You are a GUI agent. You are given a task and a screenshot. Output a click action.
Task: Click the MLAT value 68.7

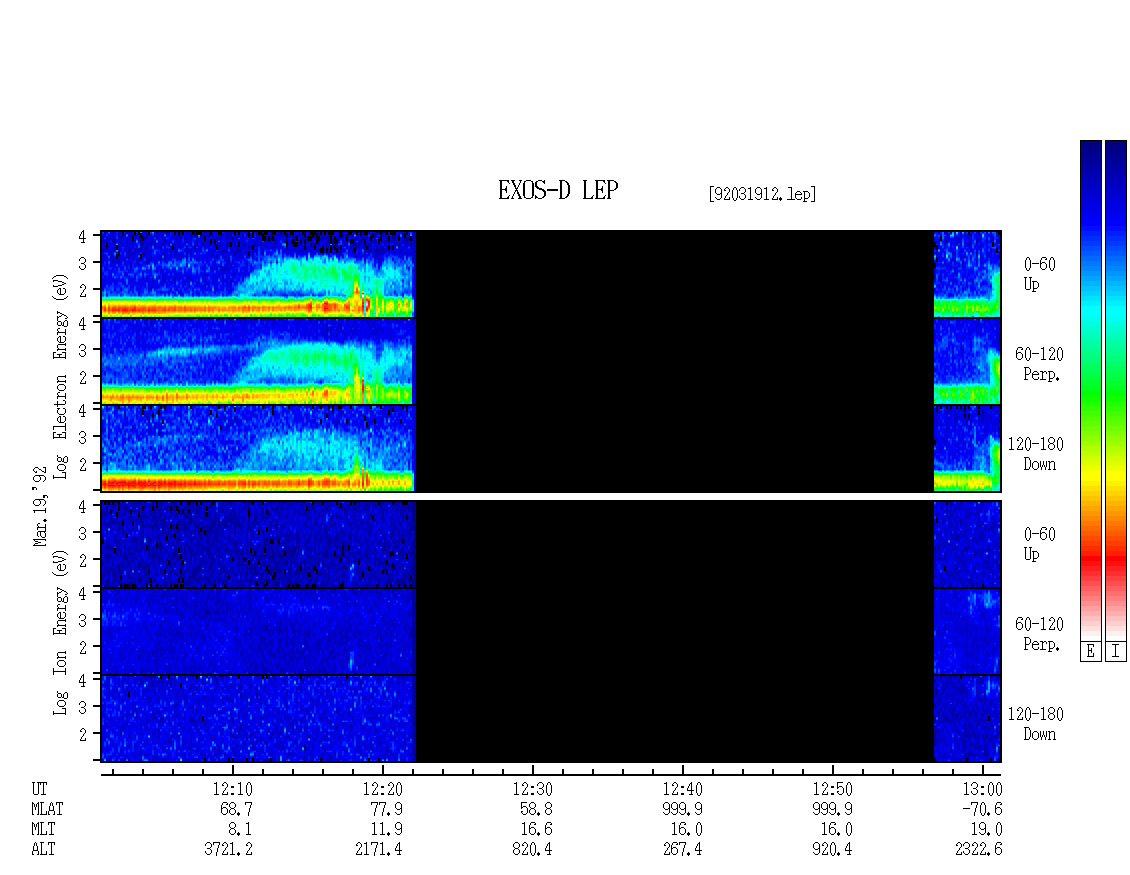tap(236, 809)
